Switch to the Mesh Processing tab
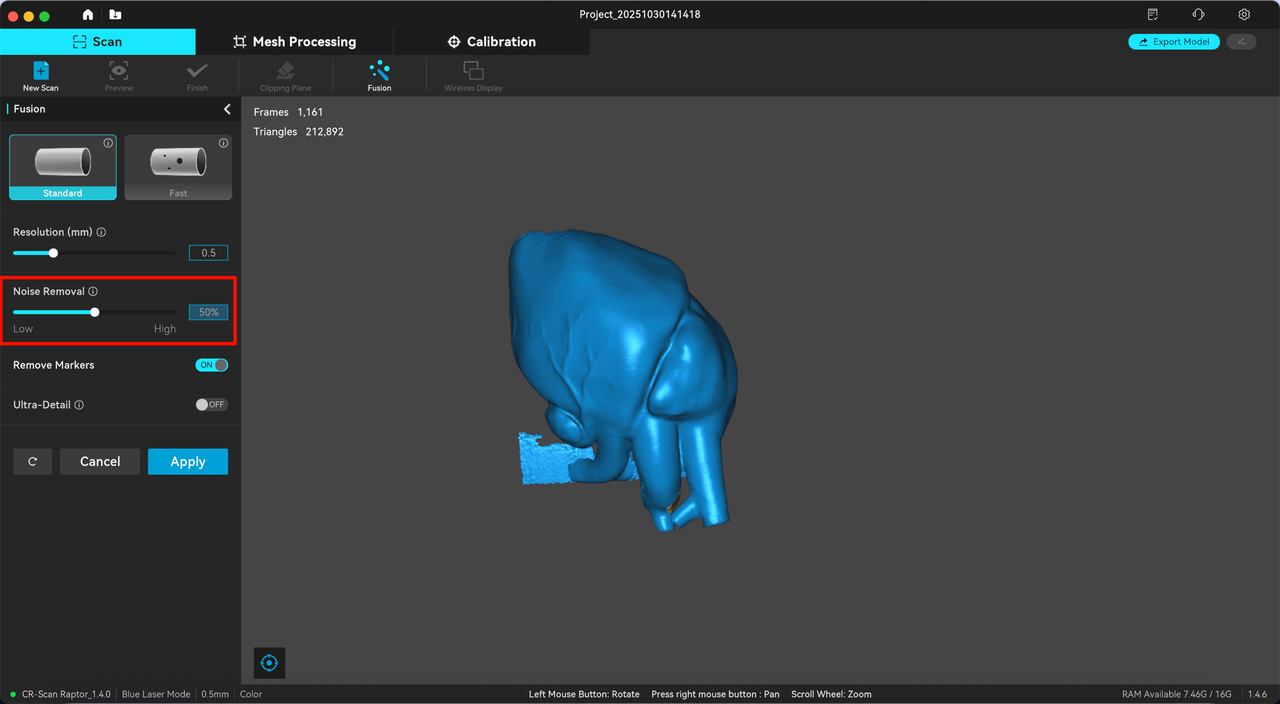 coord(294,42)
